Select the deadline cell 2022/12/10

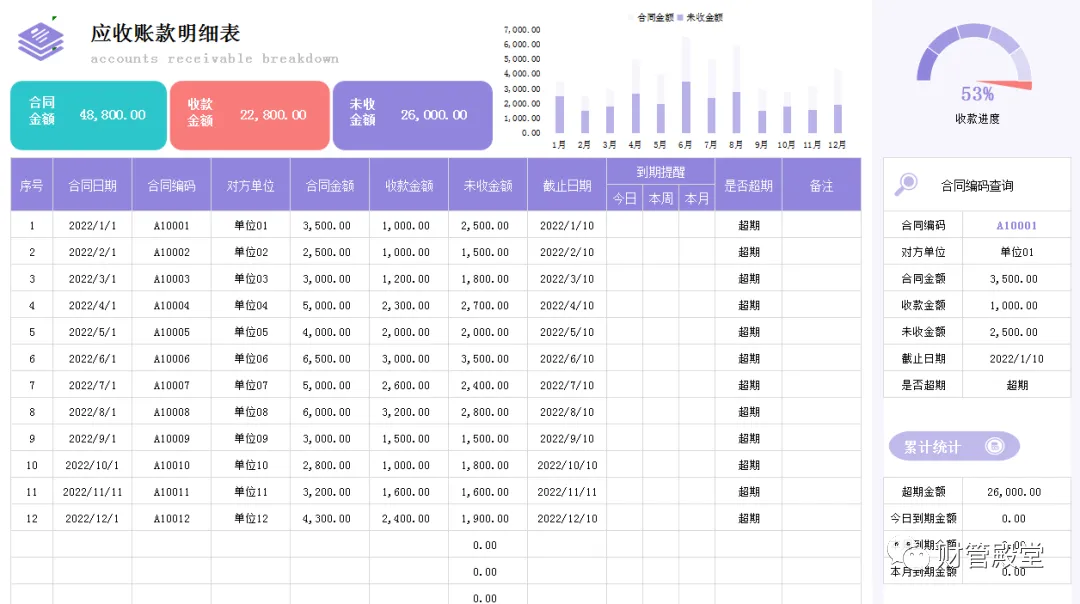point(567,519)
